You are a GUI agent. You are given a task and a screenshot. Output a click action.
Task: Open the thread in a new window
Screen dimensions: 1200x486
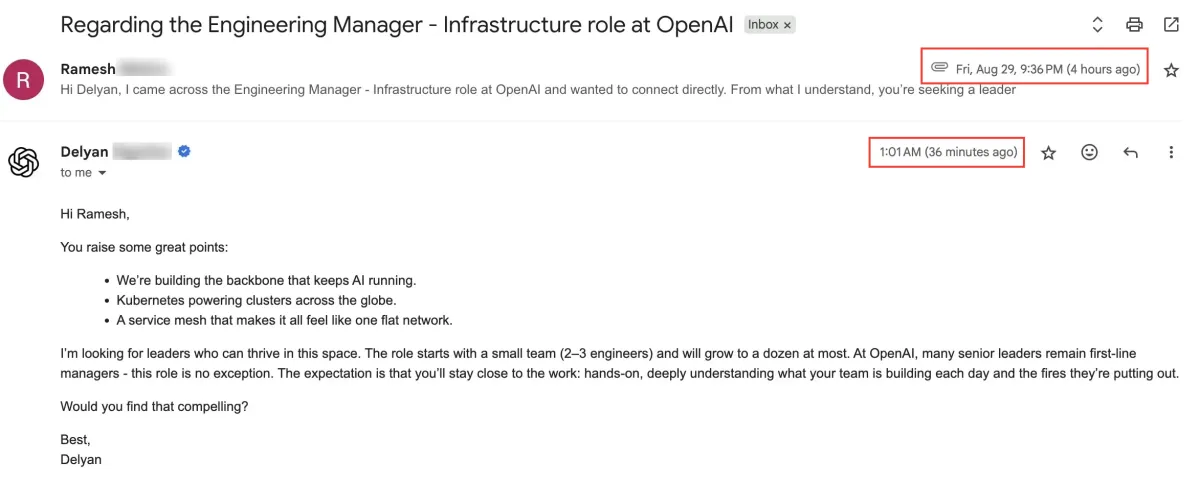[x=1171, y=25]
